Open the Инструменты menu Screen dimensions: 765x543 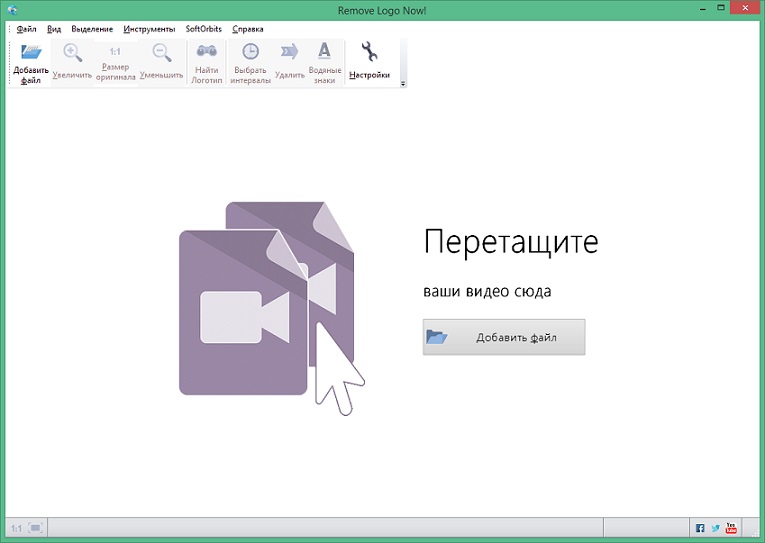[149, 29]
